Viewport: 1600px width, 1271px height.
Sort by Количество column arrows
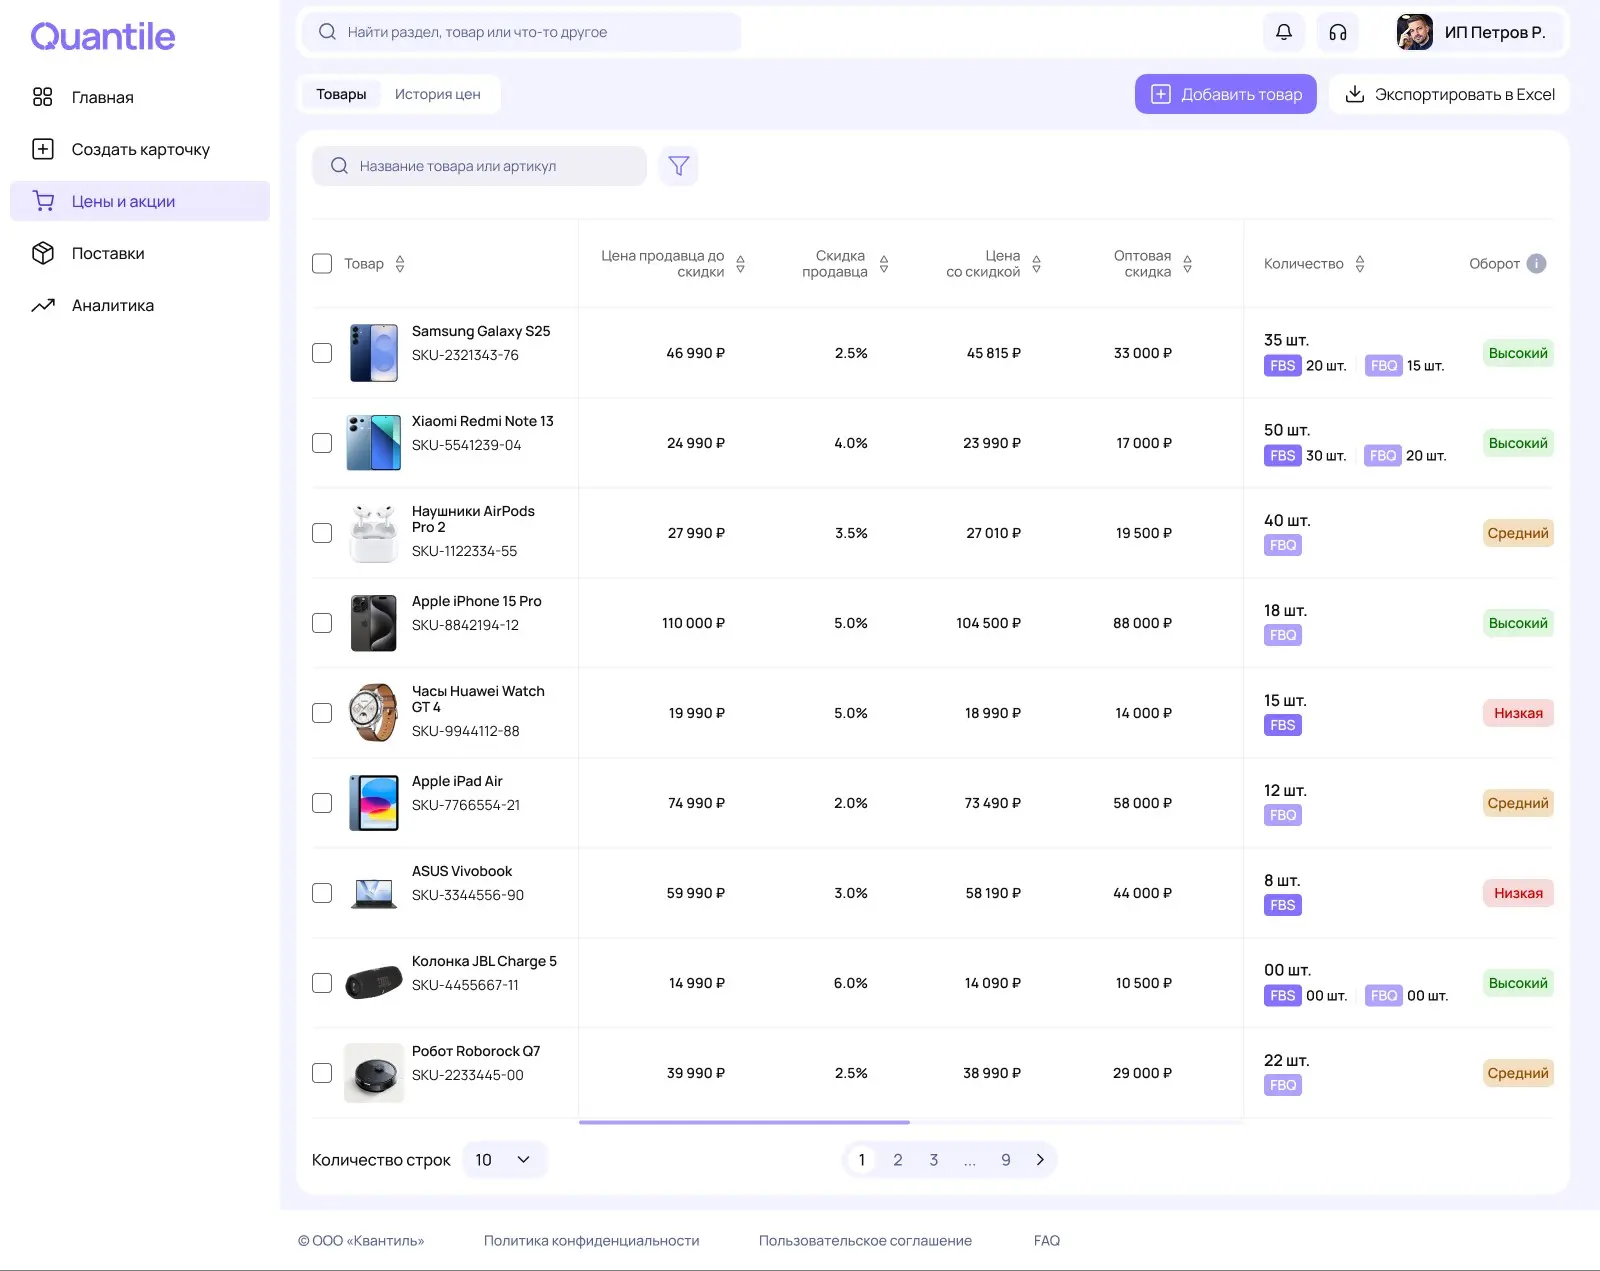click(x=1360, y=264)
